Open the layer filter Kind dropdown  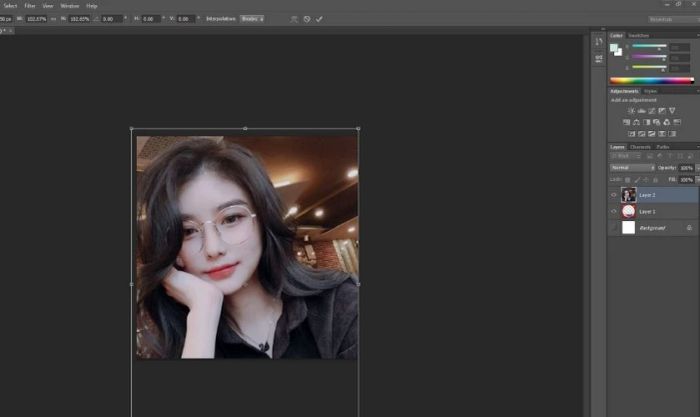(625, 156)
